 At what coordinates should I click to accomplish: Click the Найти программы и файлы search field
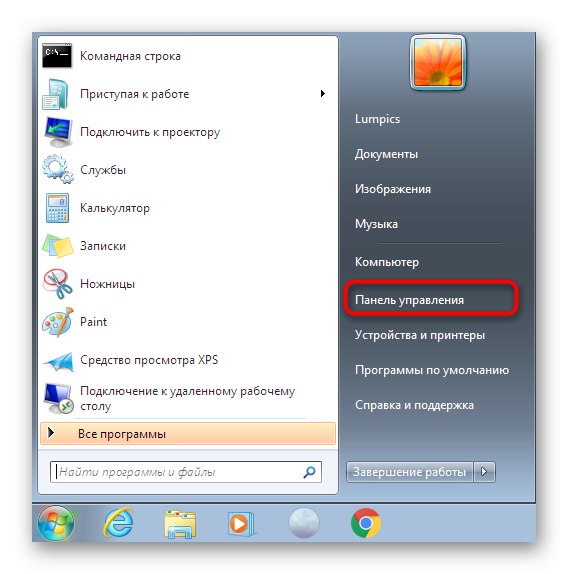(x=186, y=472)
